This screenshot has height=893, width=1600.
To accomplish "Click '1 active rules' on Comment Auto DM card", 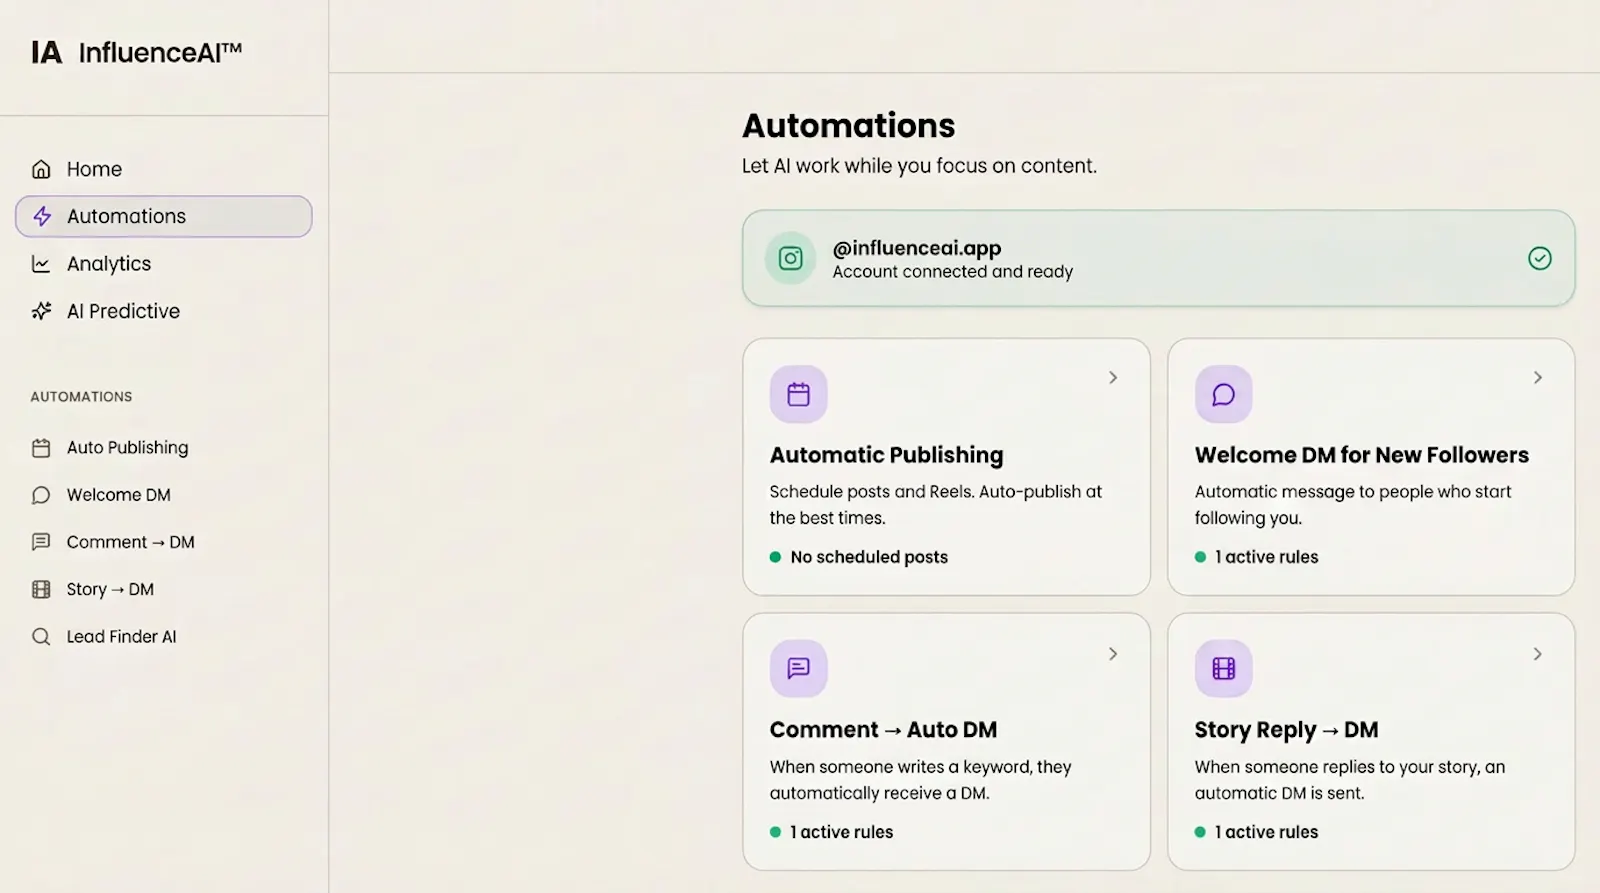I will tap(841, 832).
